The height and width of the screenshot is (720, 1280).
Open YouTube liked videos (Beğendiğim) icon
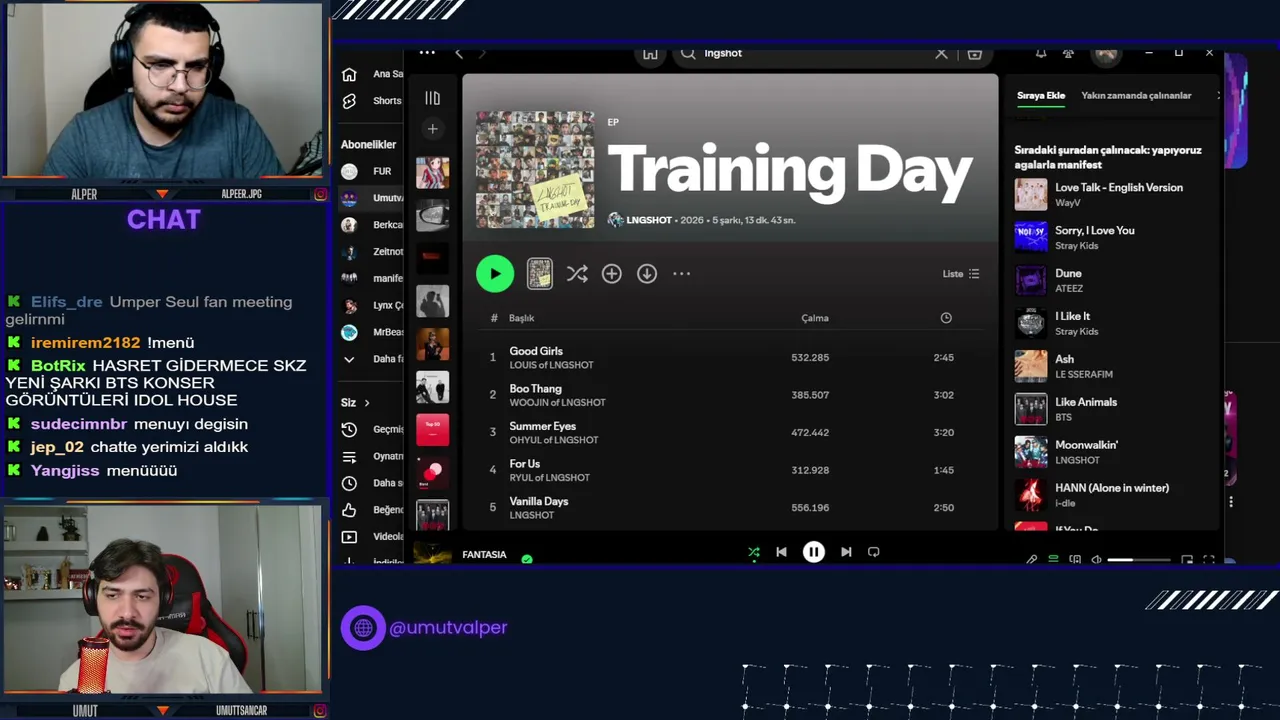(349, 510)
